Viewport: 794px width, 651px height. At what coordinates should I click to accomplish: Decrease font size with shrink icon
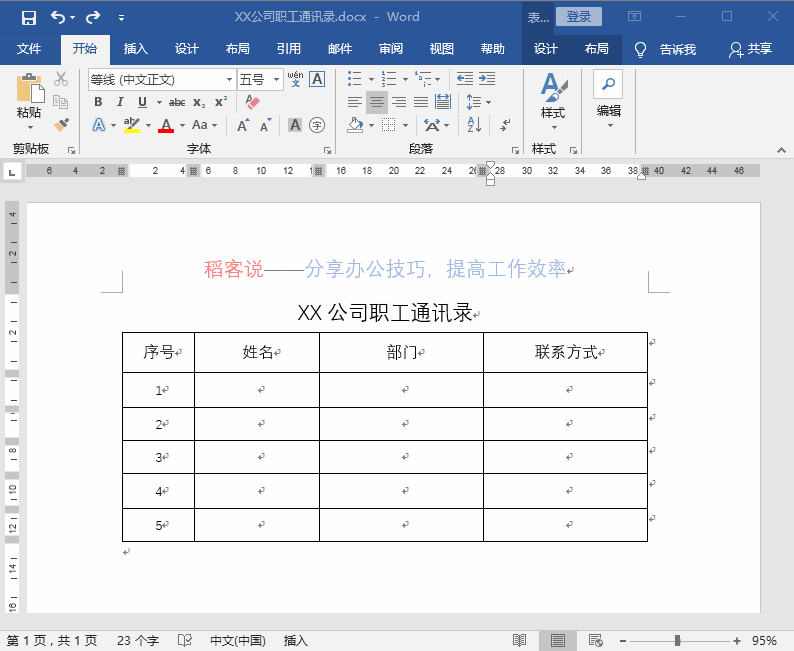[265, 125]
